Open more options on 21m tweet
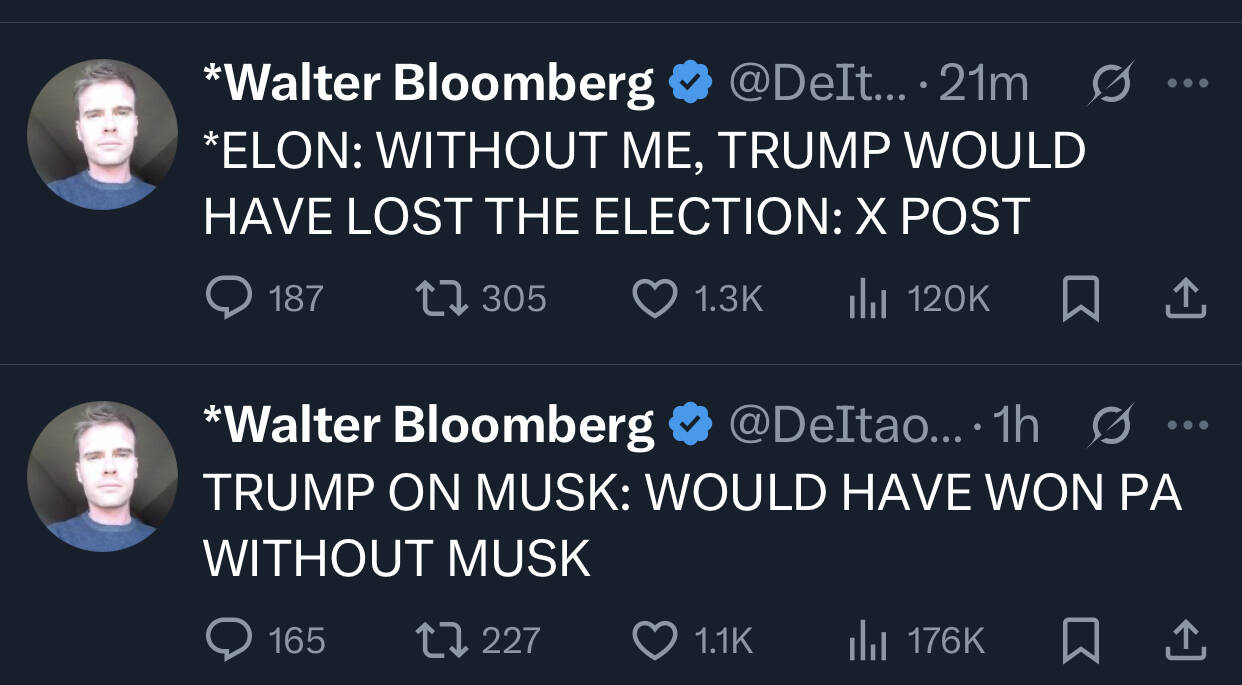The height and width of the screenshot is (685, 1242). click(1187, 84)
